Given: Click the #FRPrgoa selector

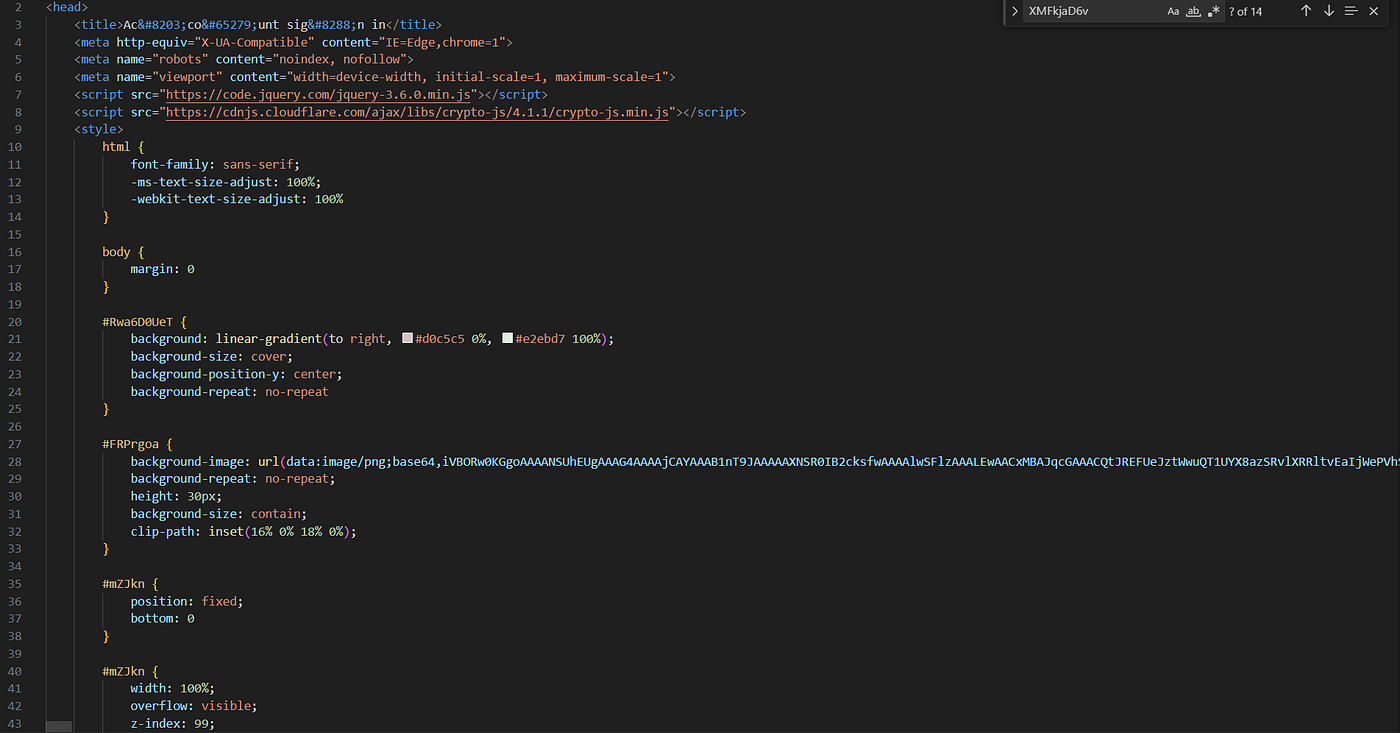Looking at the screenshot, I should pyautogui.click(x=130, y=444).
